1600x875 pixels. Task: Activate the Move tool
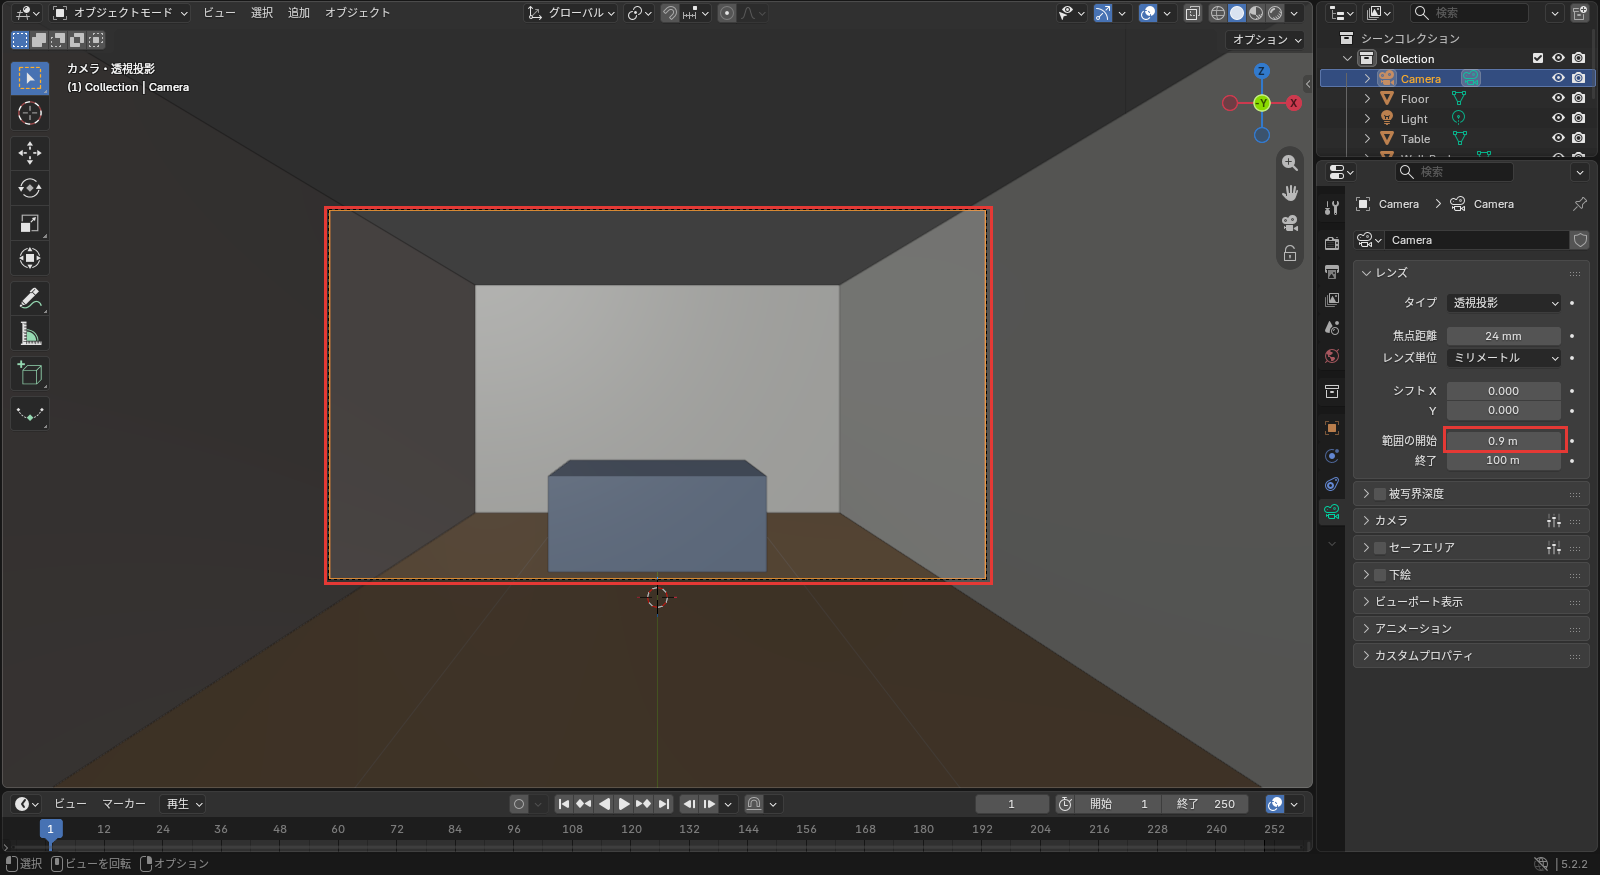(30, 152)
